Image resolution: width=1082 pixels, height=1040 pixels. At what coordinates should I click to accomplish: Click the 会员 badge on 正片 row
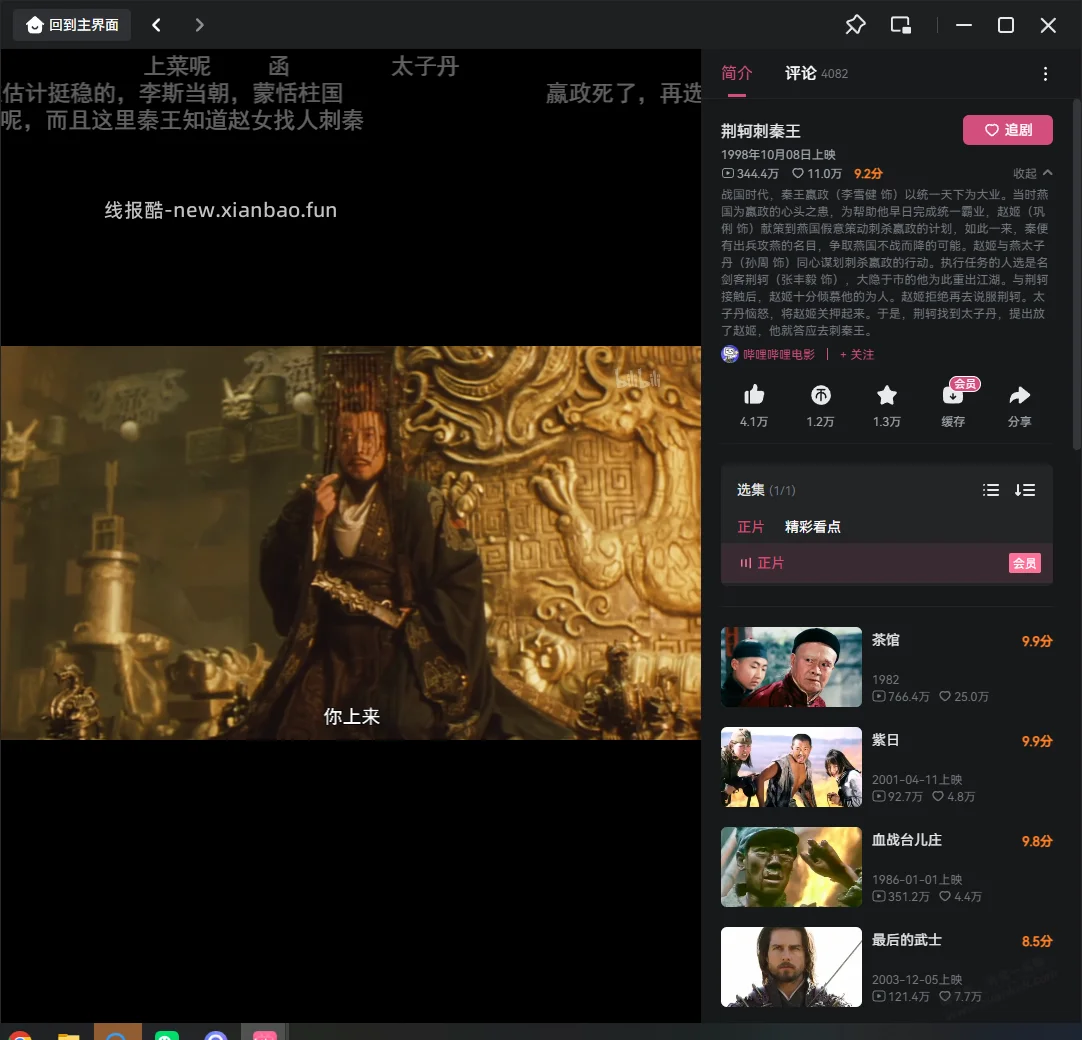tap(1024, 563)
